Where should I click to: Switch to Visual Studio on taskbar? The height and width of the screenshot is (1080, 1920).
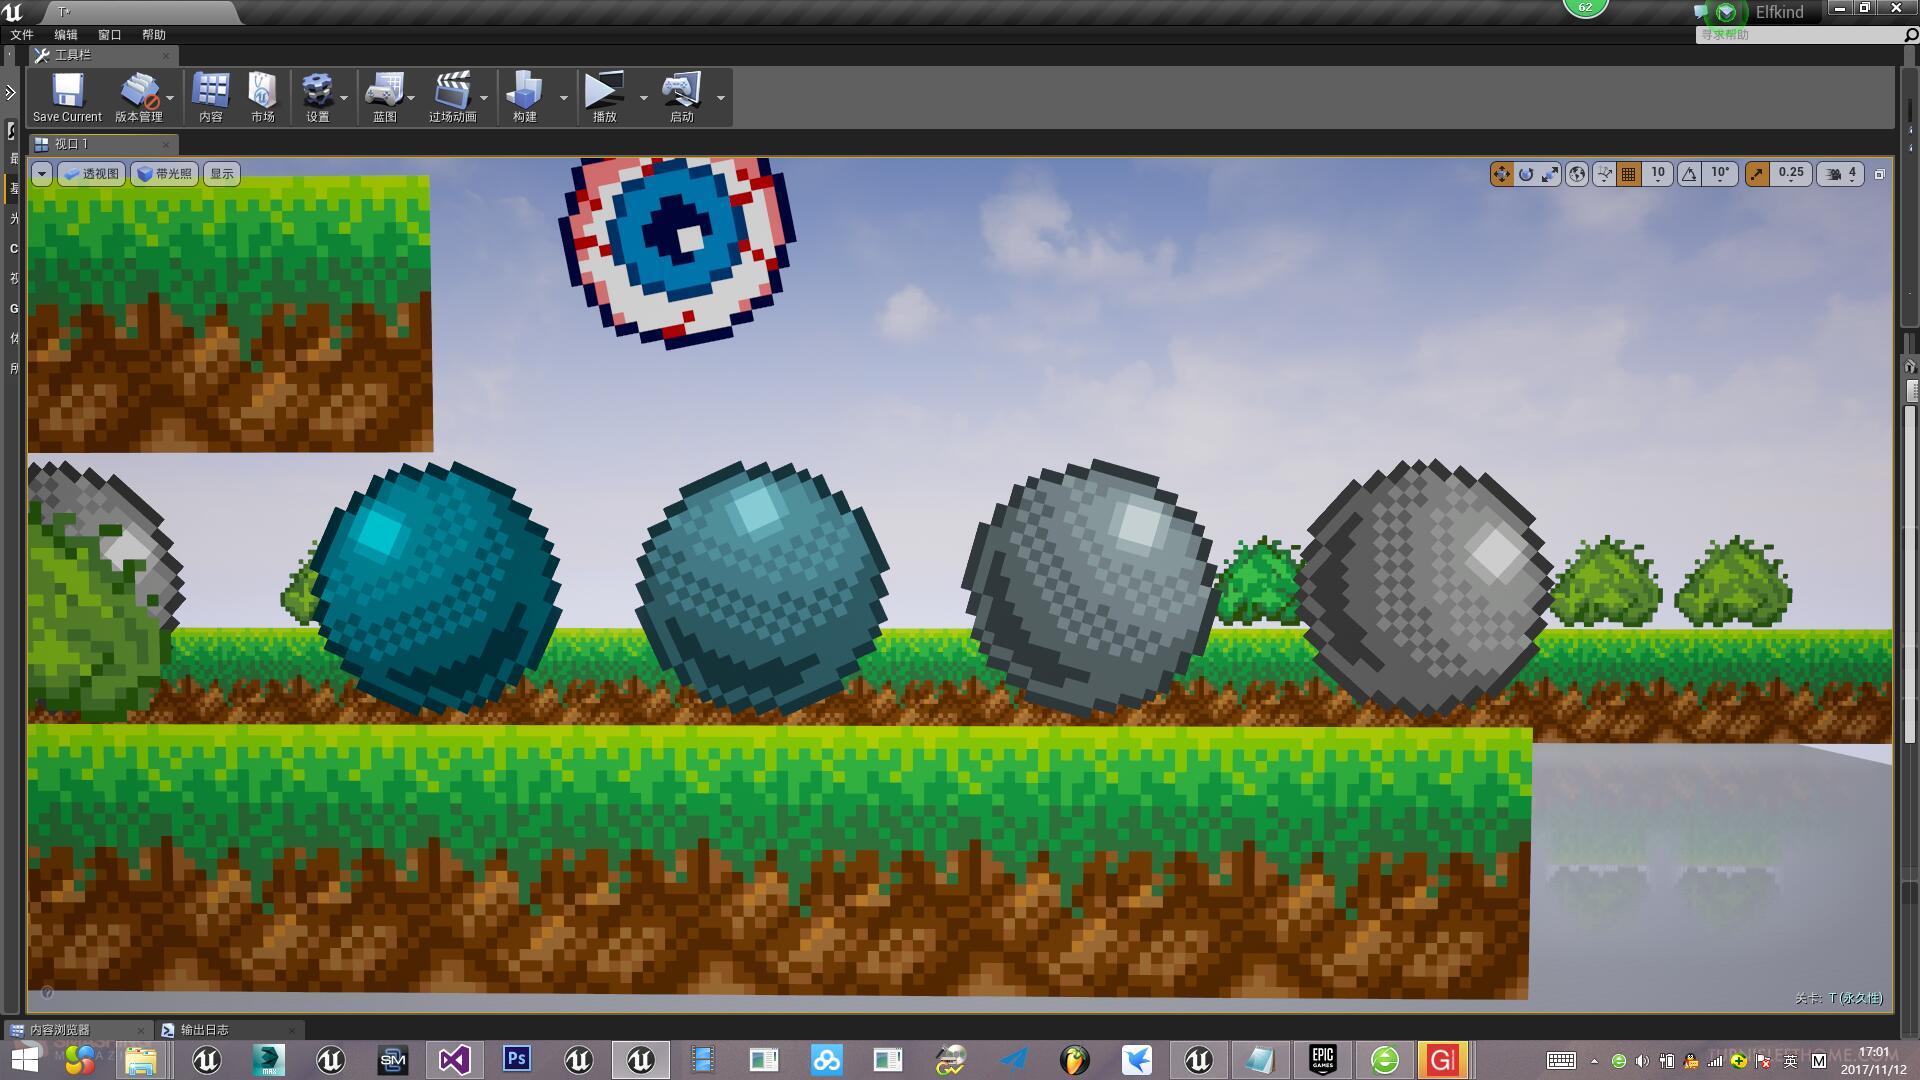click(x=454, y=1060)
